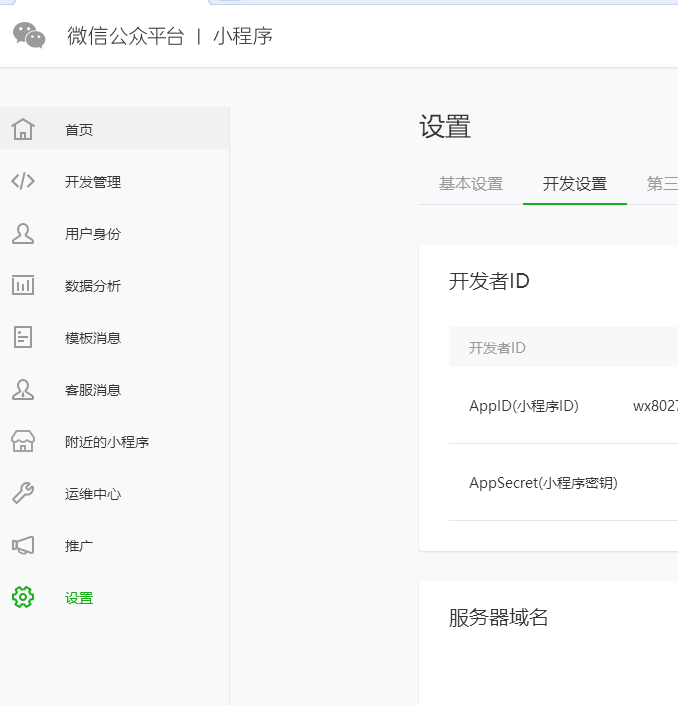The height and width of the screenshot is (705, 678).
Task: Click the megaphone icon for 推广
Action: point(23,545)
